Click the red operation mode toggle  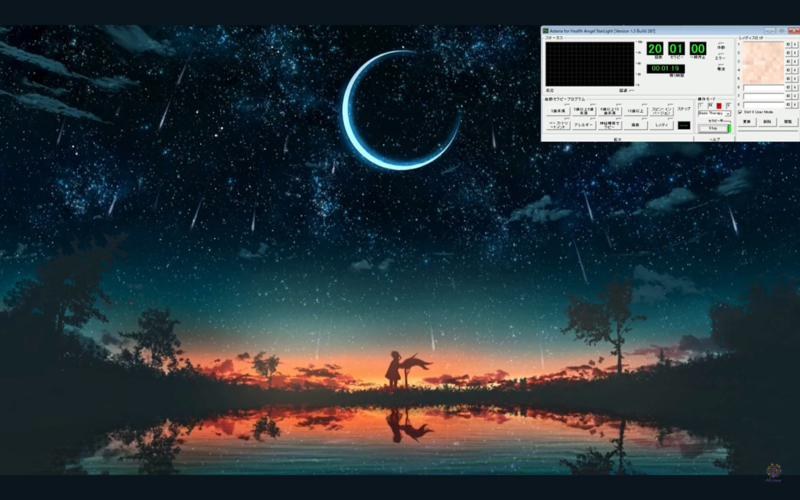[x=718, y=105]
